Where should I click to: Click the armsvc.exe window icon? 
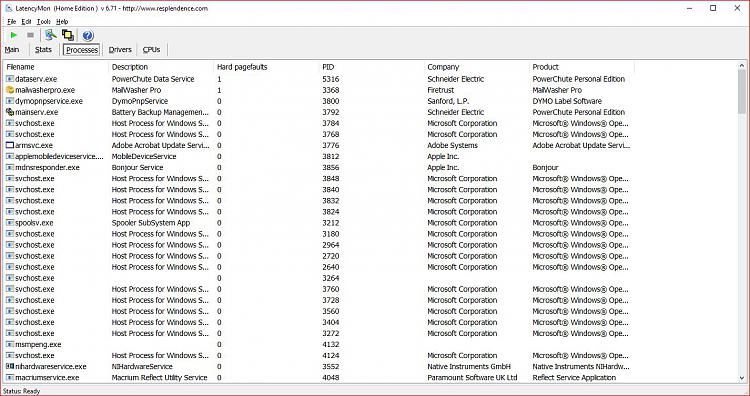tap(10, 145)
